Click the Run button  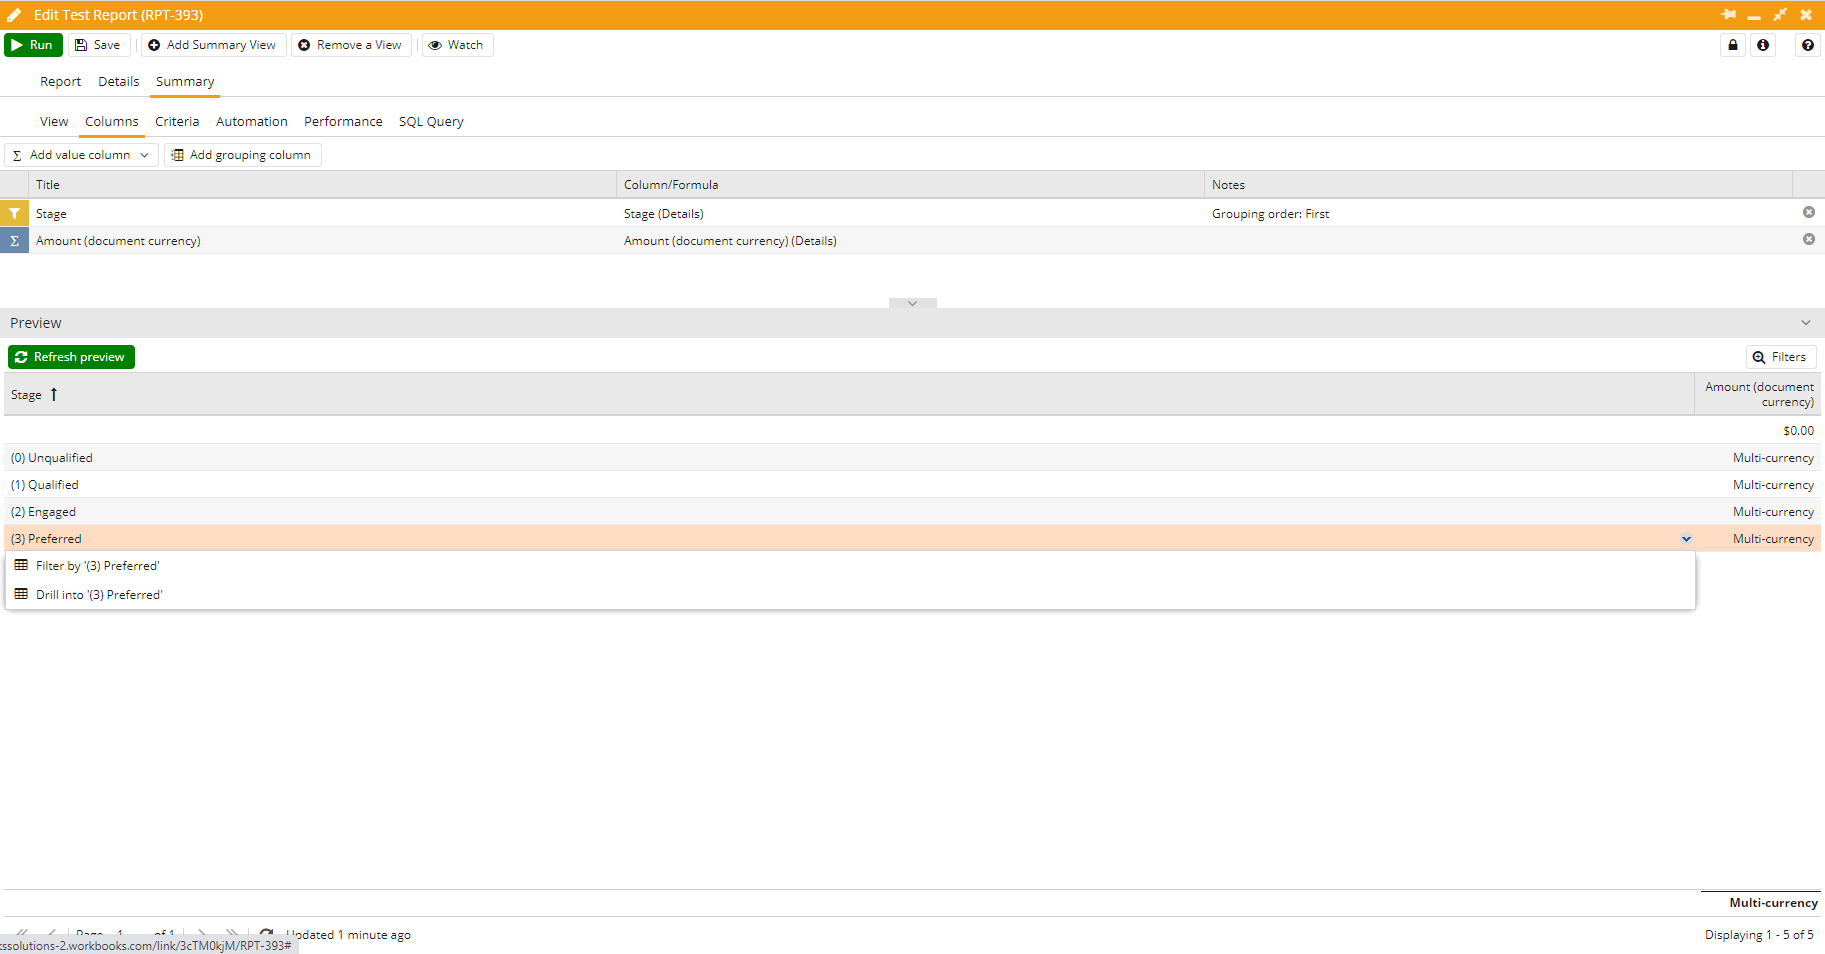point(33,45)
